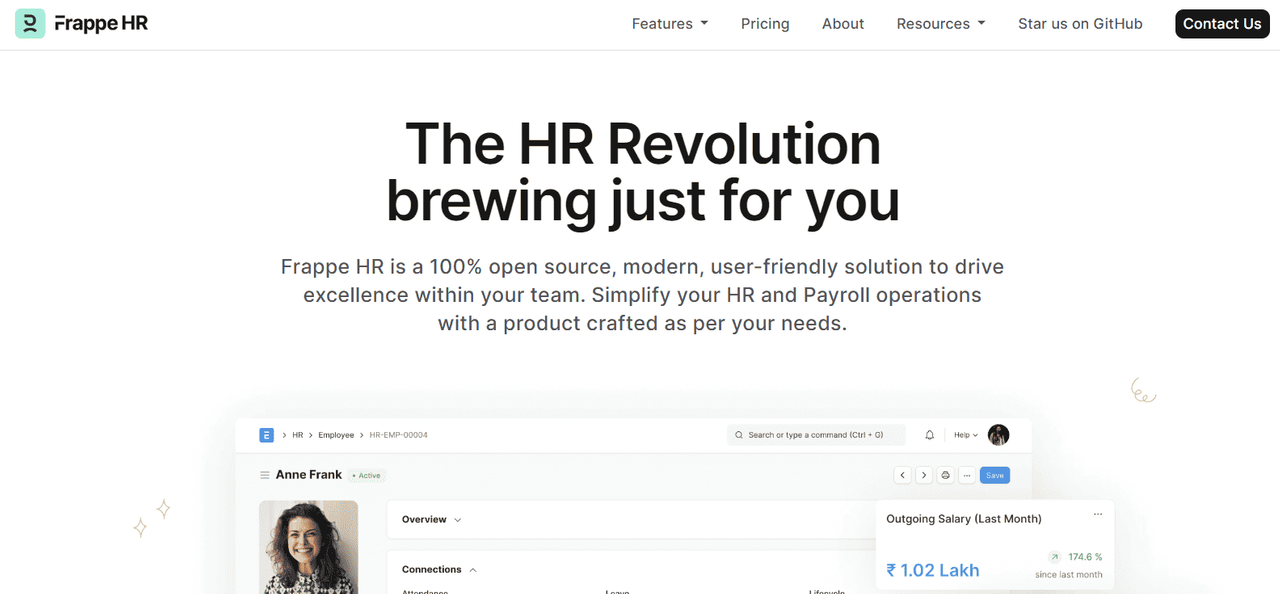
Task: Open the notifications bell
Action: (930, 435)
